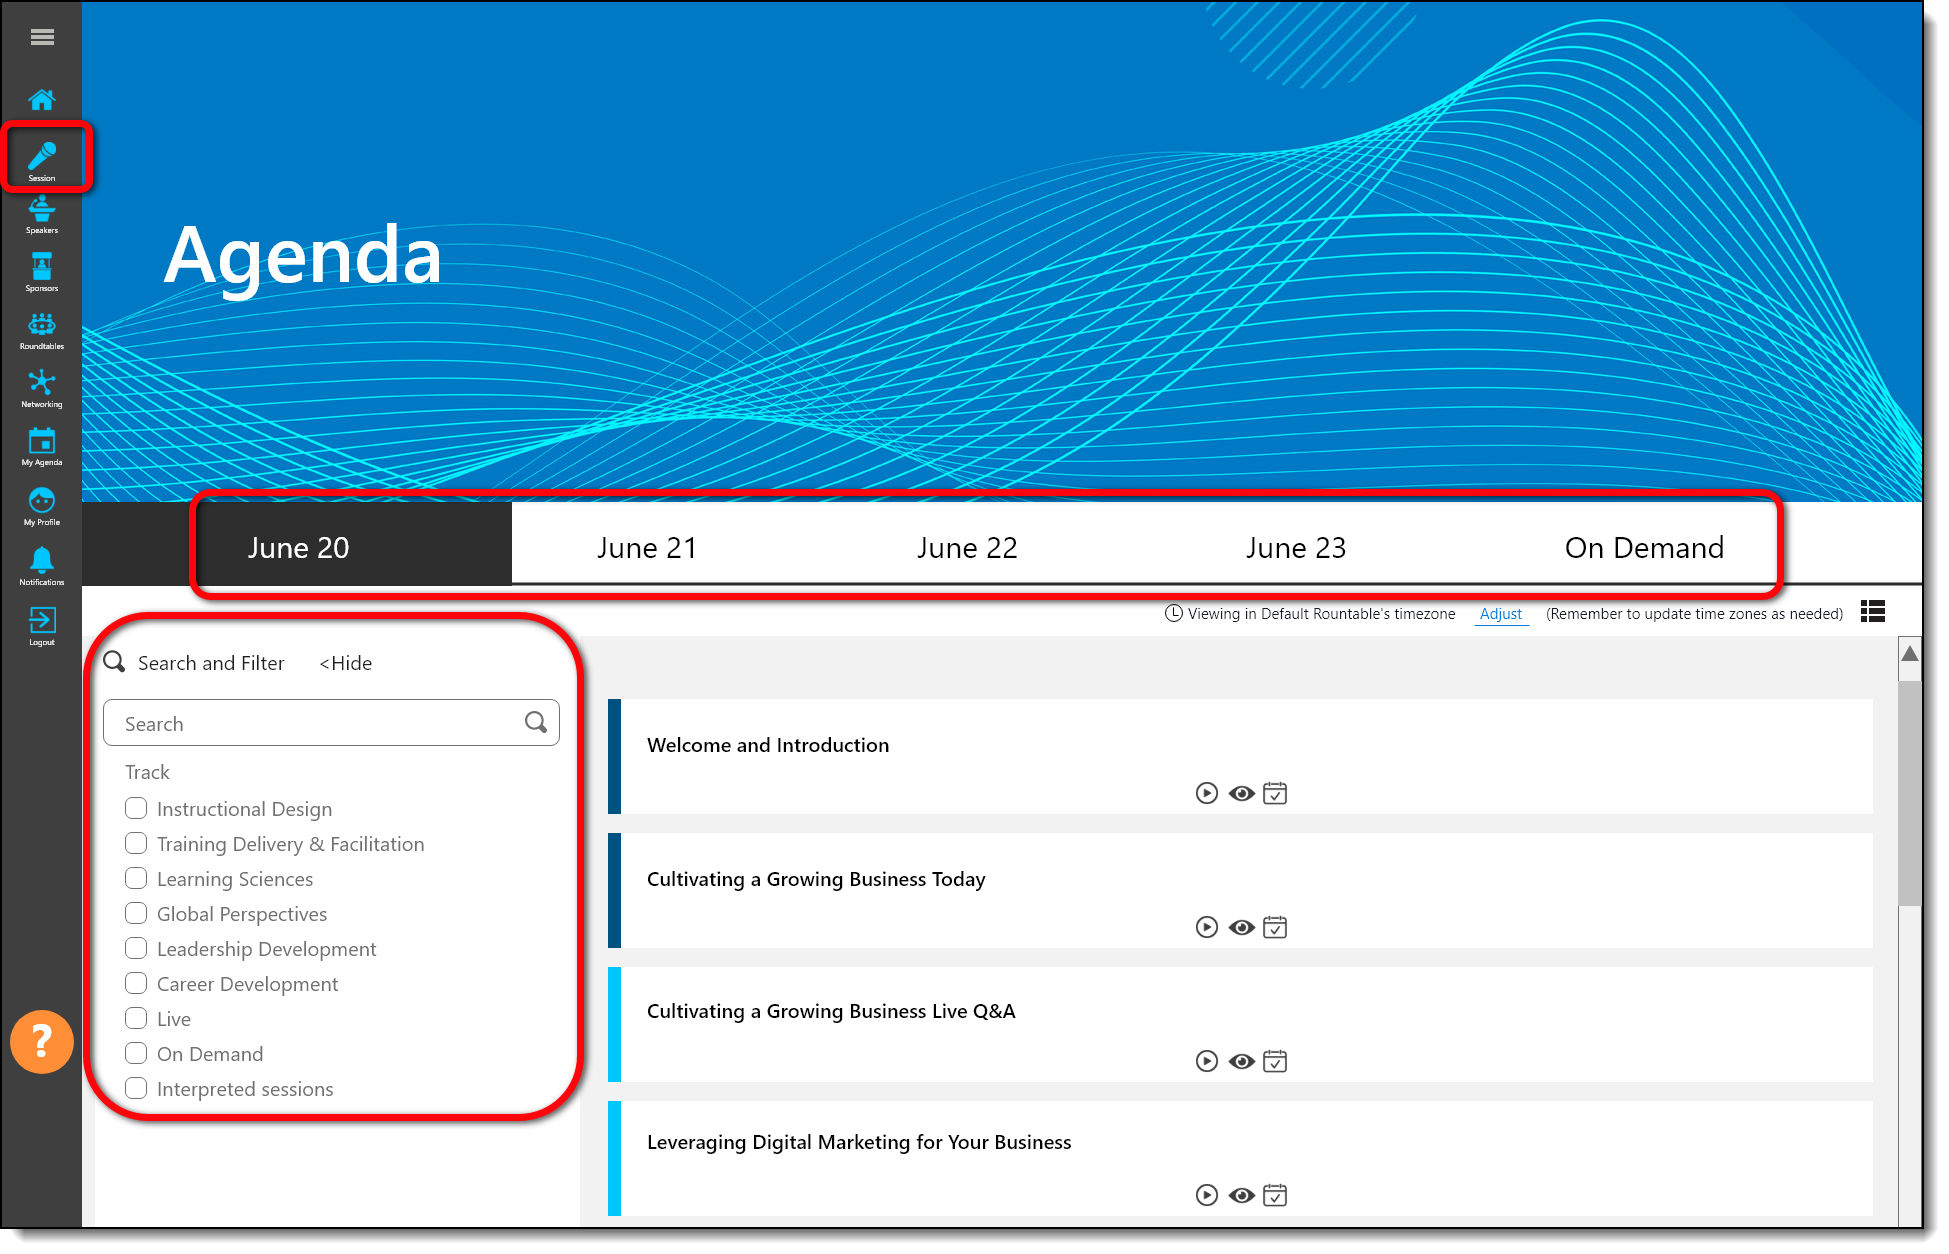Collapse the filter panel with Hide
The image size is (1949, 1254).
pyautogui.click(x=346, y=663)
